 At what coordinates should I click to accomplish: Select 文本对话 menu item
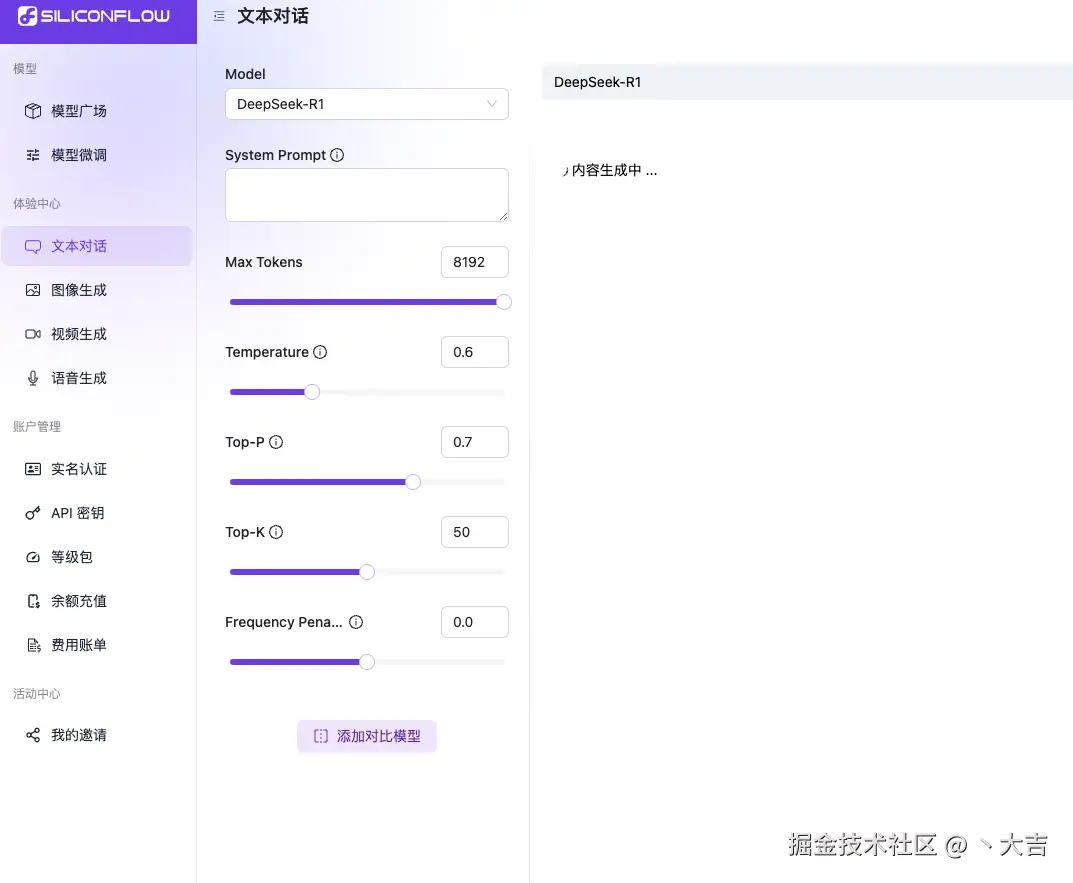click(96, 246)
